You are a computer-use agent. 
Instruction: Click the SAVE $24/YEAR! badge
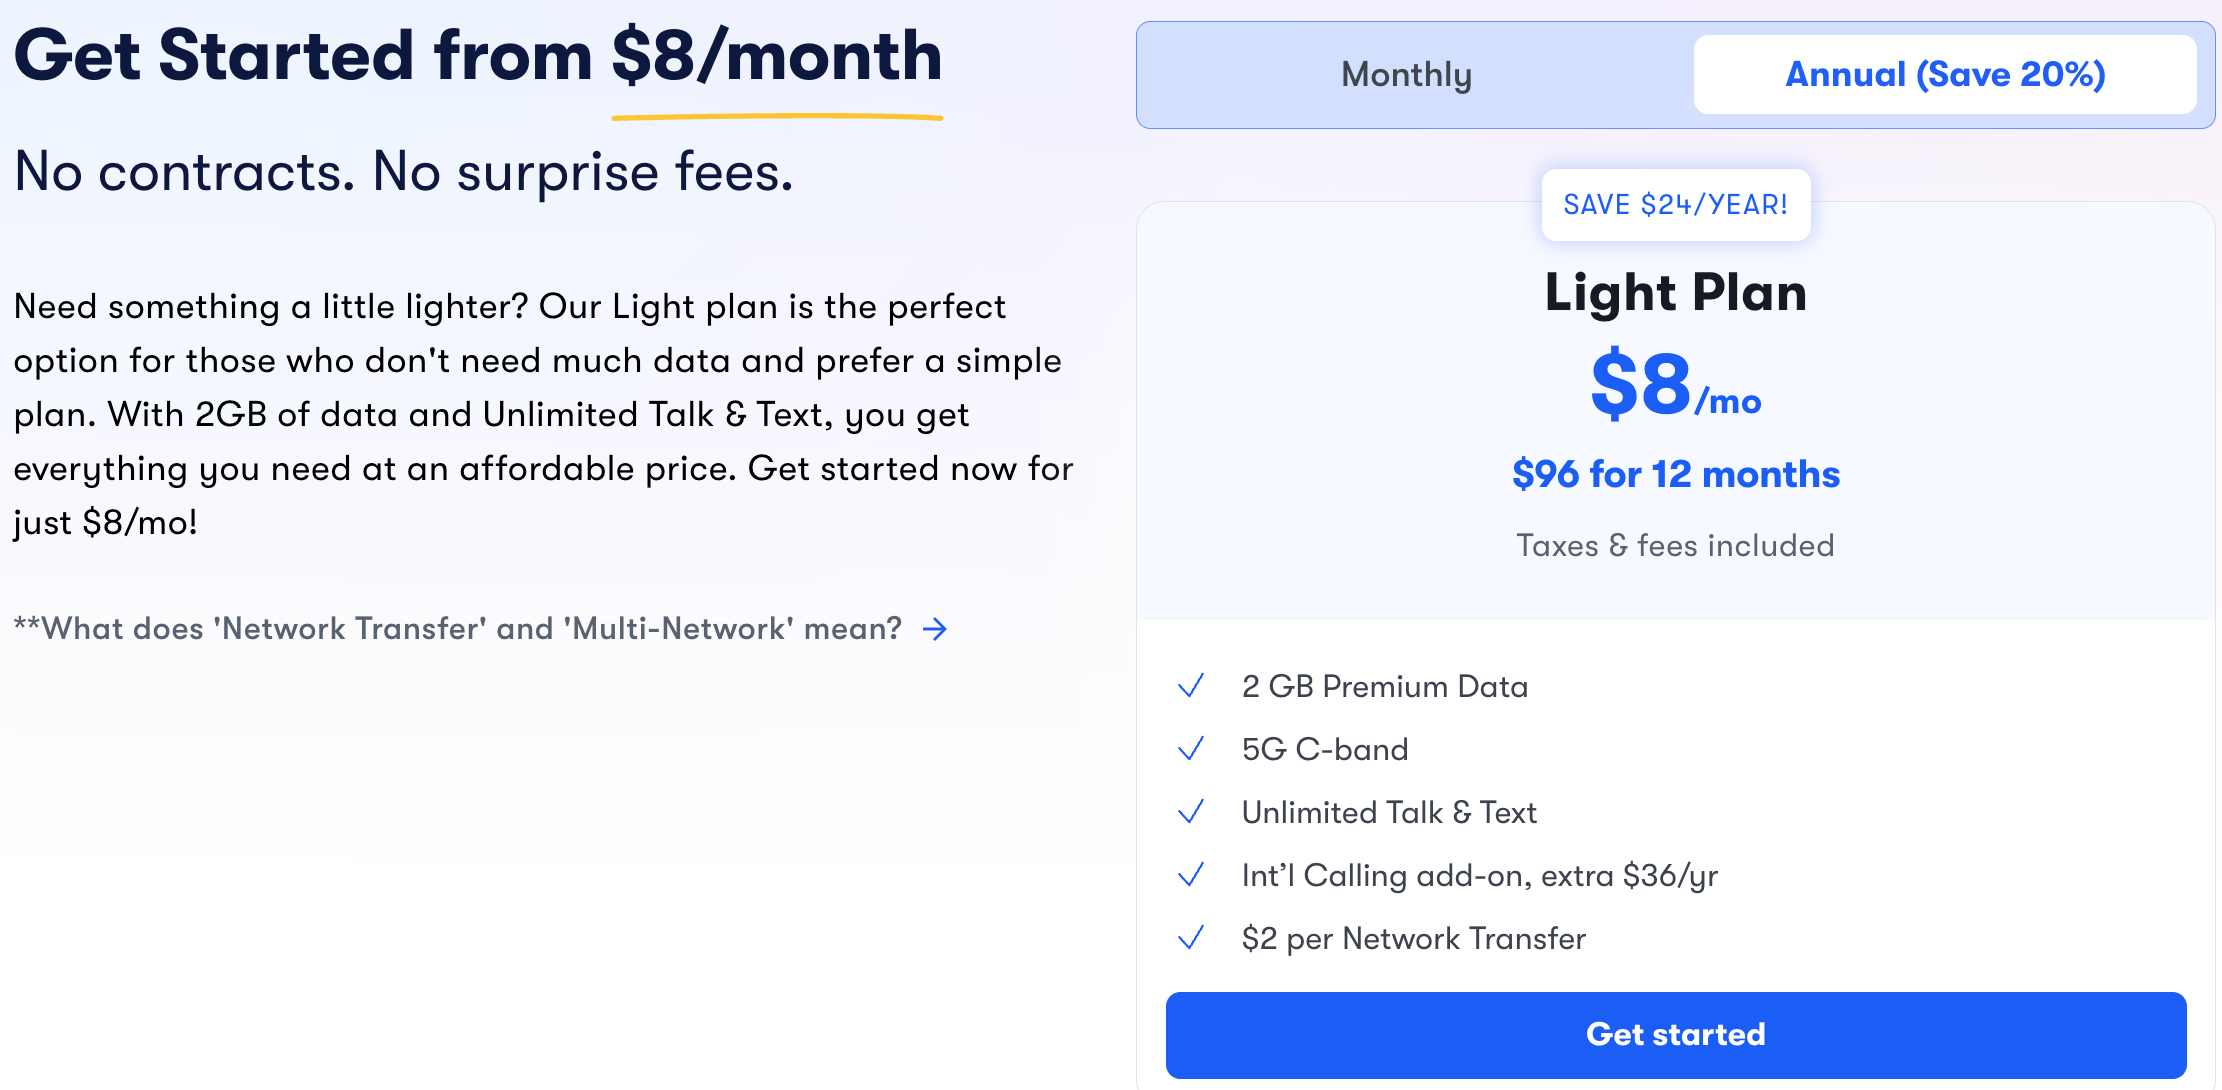tap(1675, 205)
